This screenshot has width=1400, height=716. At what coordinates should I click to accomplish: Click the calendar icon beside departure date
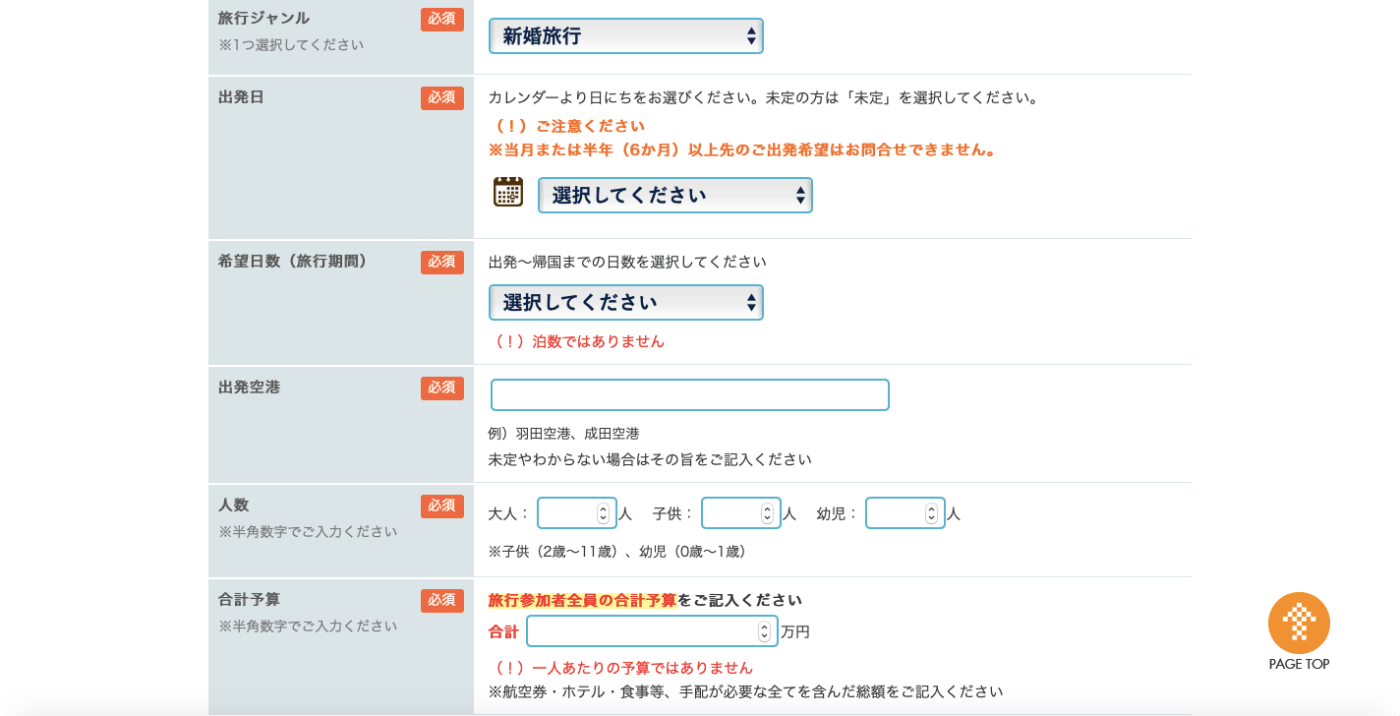tap(508, 192)
